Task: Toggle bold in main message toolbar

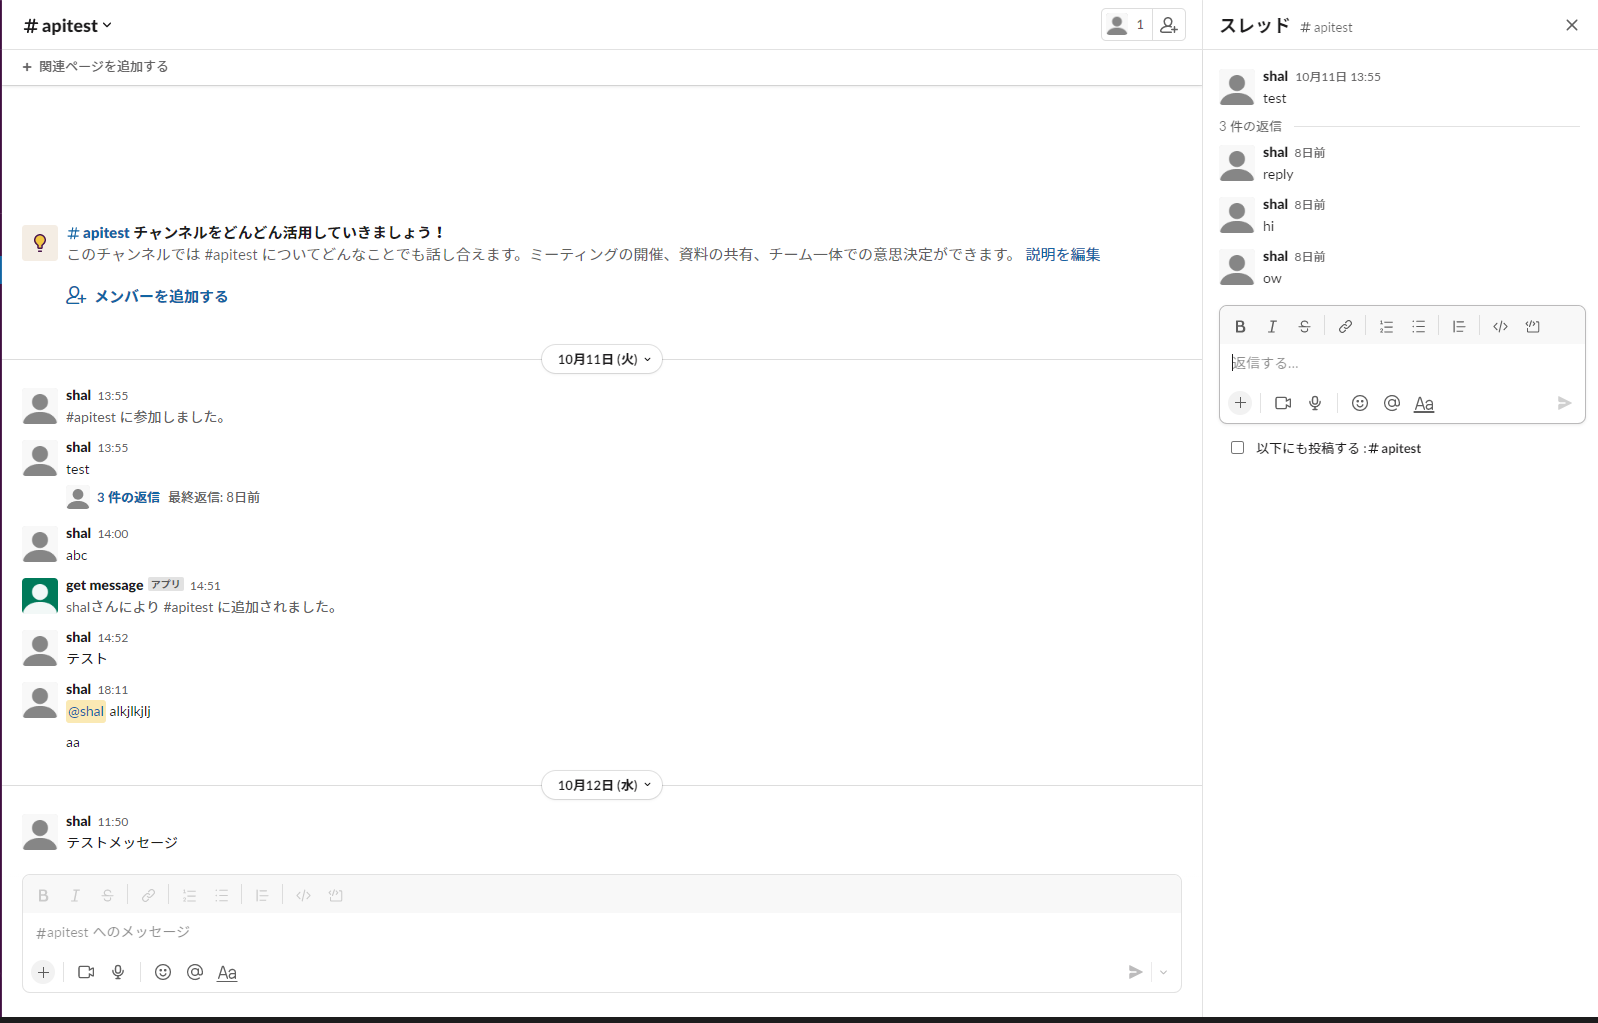Action: pos(43,896)
